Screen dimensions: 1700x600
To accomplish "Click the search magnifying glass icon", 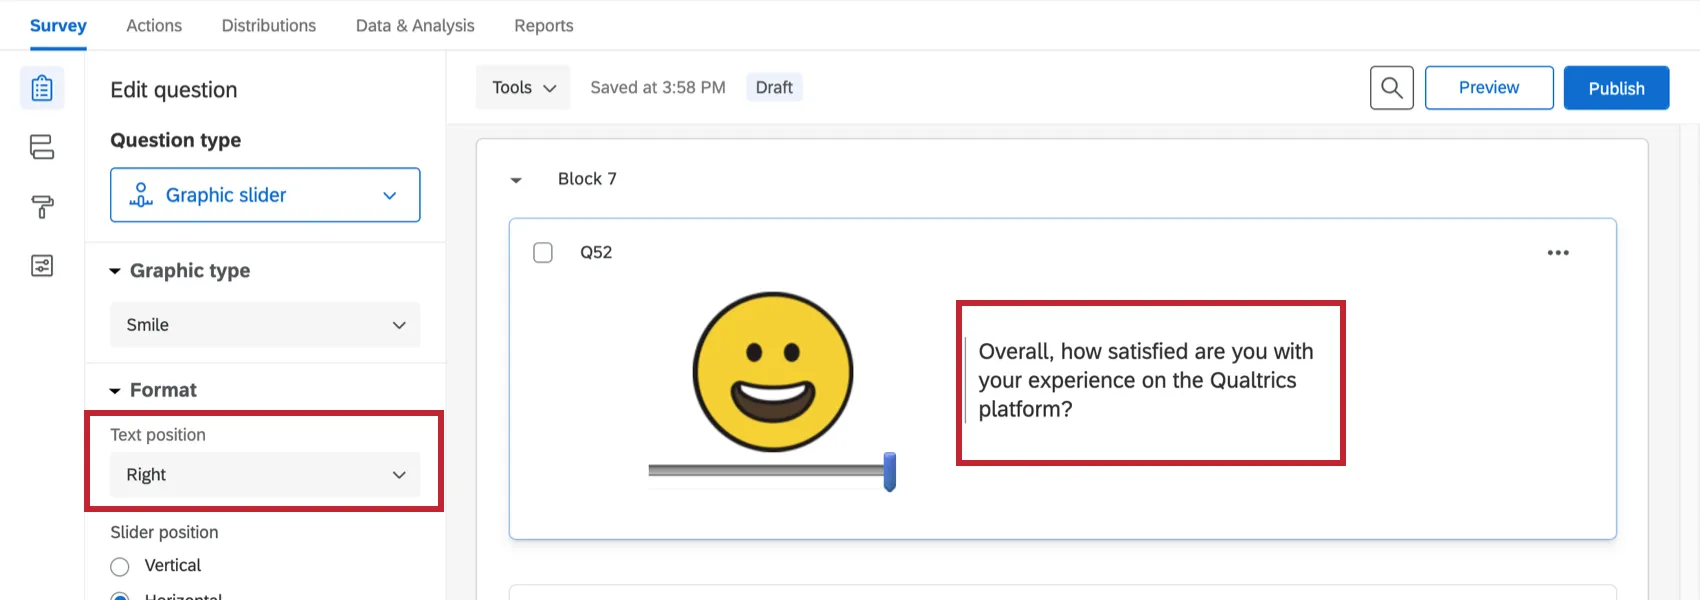I will (x=1391, y=88).
